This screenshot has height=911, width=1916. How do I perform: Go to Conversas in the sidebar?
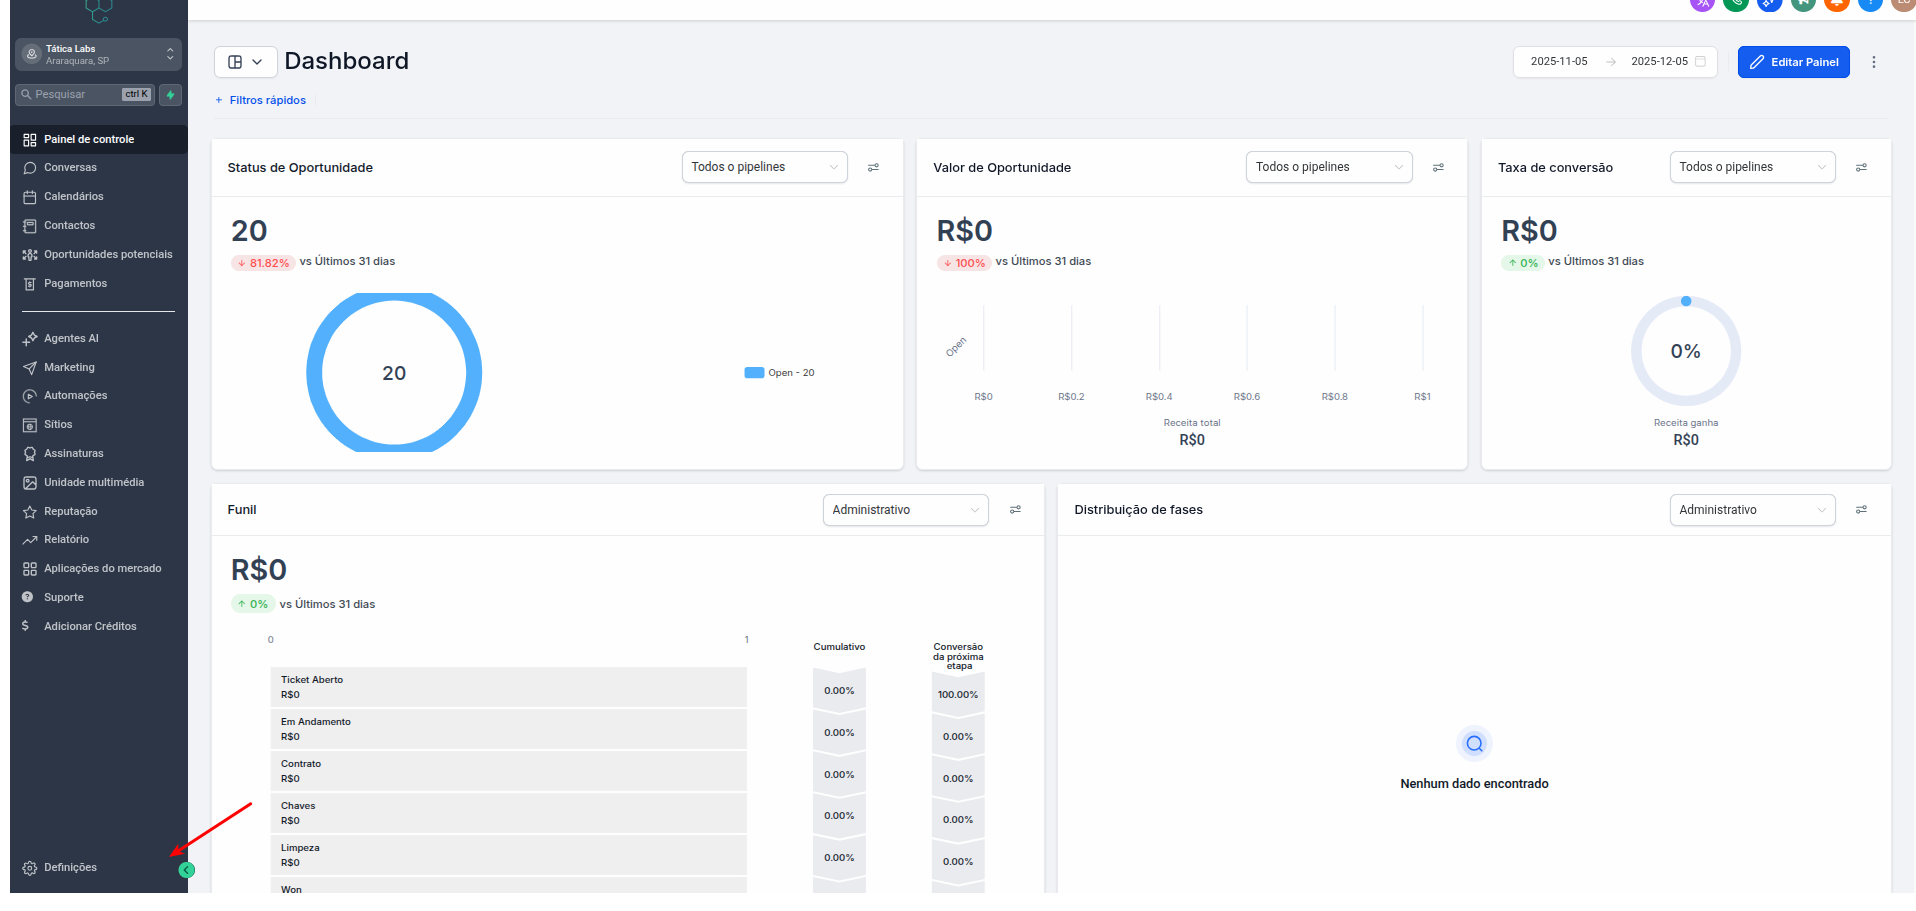pyautogui.click(x=99, y=168)
